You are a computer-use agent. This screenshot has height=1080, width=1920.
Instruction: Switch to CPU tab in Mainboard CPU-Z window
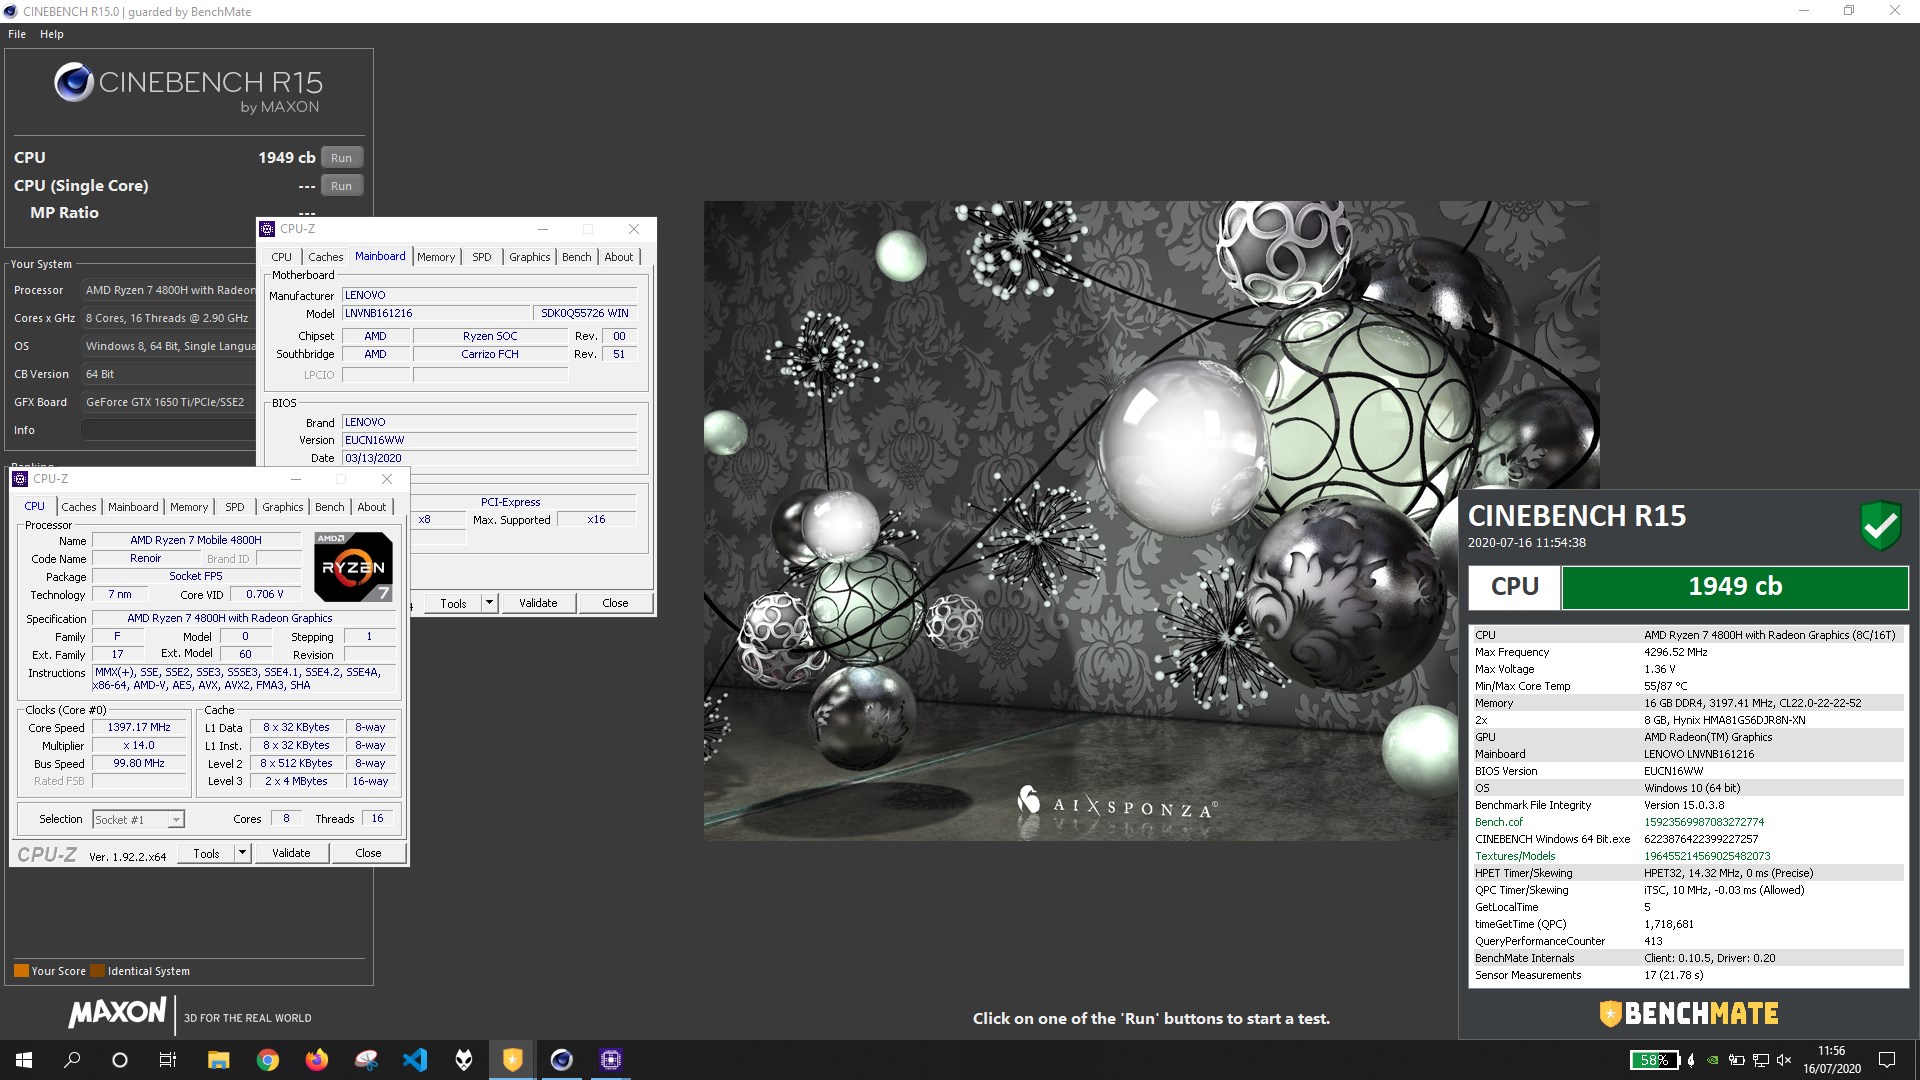[x=282, y=257]
